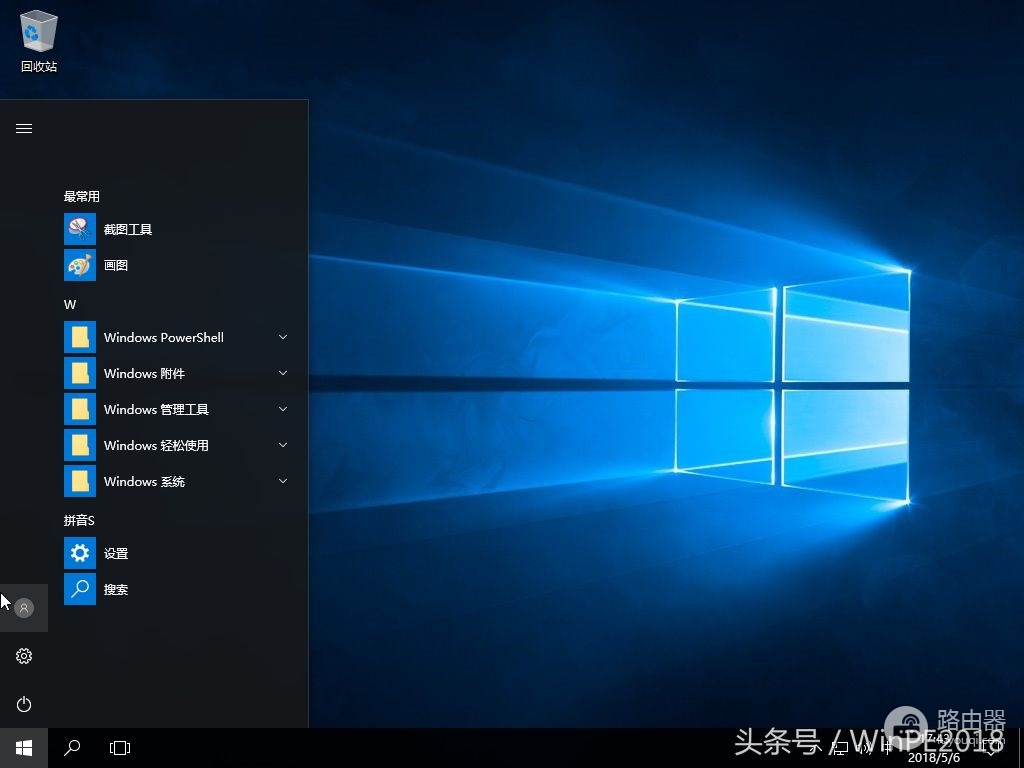Select the Windows 系统 label
The width and height of the screenshot is (1024, 768).
point(144,481)
